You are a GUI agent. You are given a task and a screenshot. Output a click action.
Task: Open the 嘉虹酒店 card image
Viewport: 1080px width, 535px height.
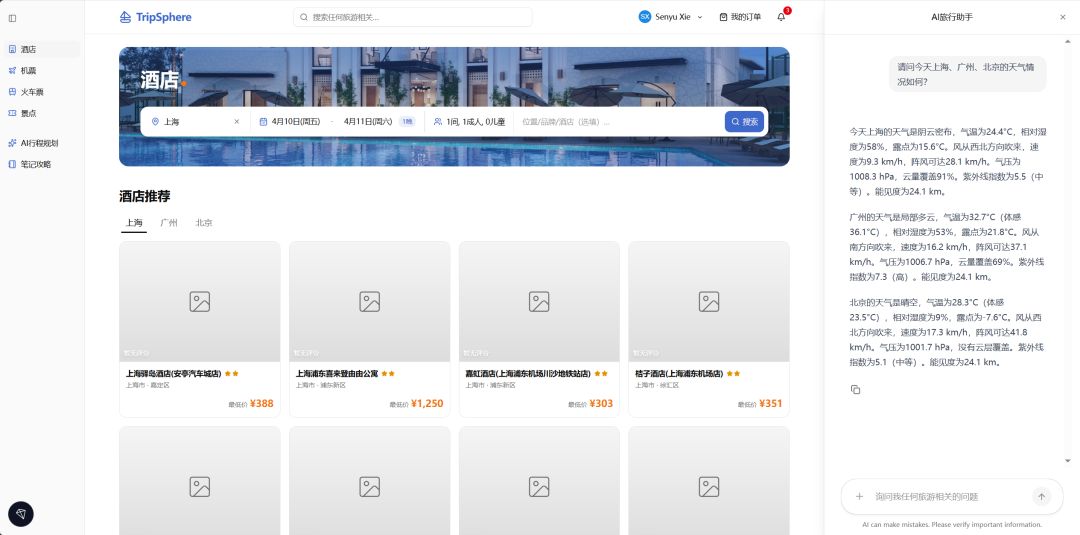tap(539, 302)
